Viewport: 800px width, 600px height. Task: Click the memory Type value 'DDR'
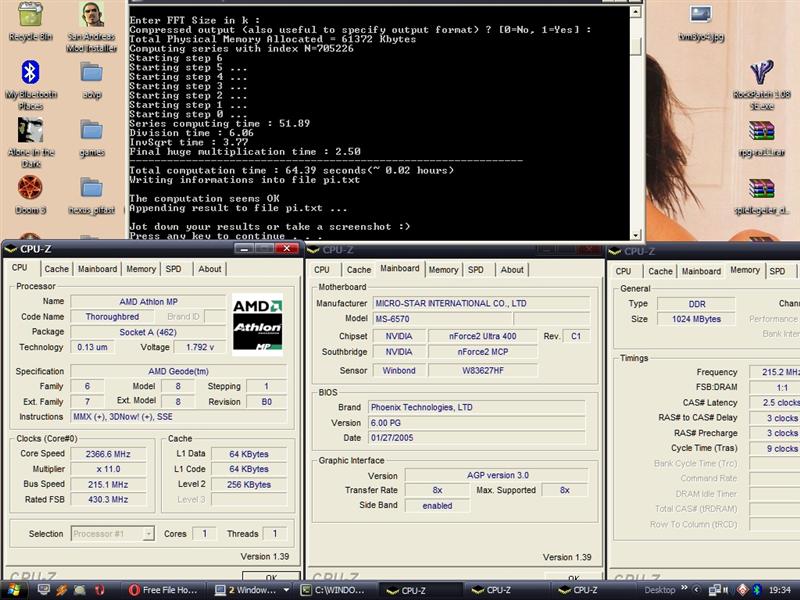coord(696,304)
